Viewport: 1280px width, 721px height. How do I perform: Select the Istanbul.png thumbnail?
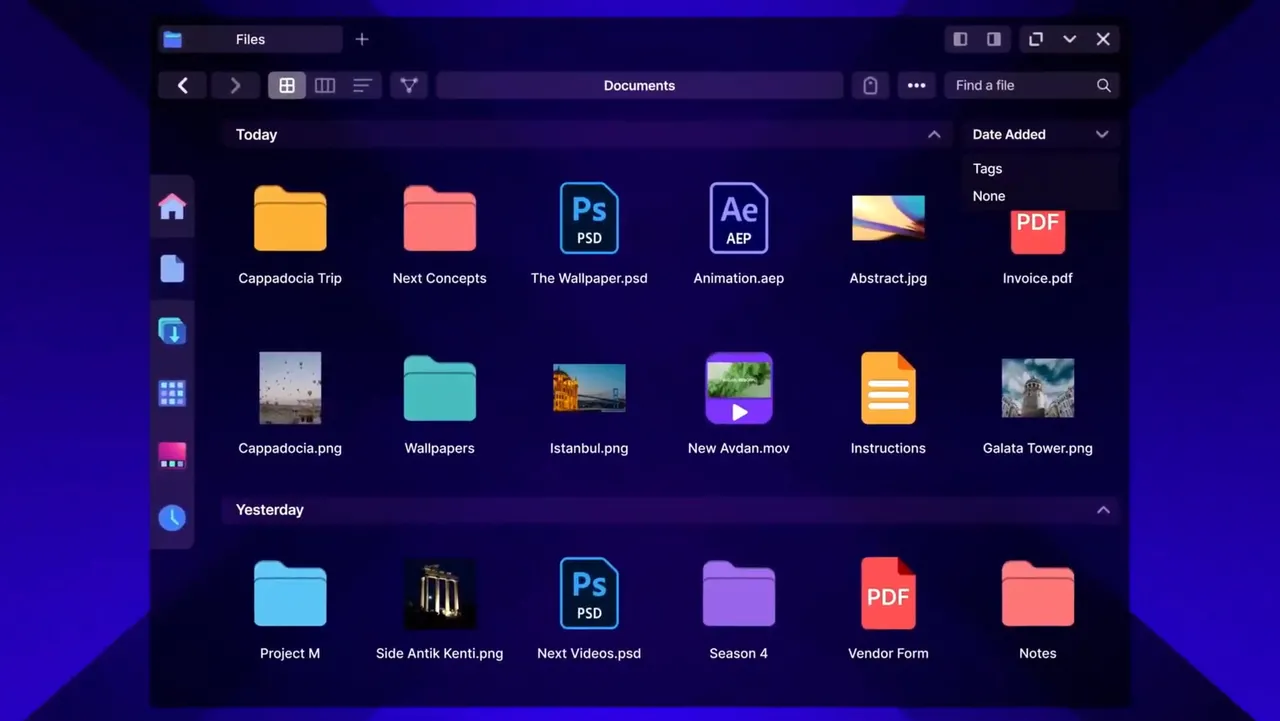pyautogui.click(x=589, y=388)
